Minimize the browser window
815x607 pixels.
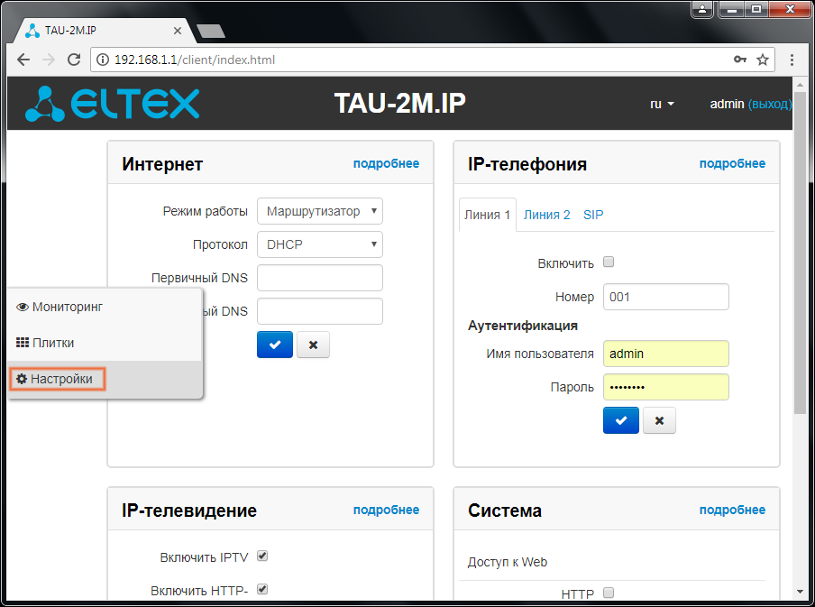click(x=732, y=9)
